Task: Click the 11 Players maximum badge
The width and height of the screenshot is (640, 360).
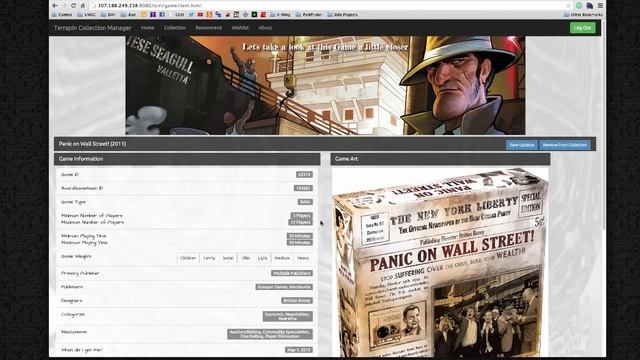Action: [301, 222]
